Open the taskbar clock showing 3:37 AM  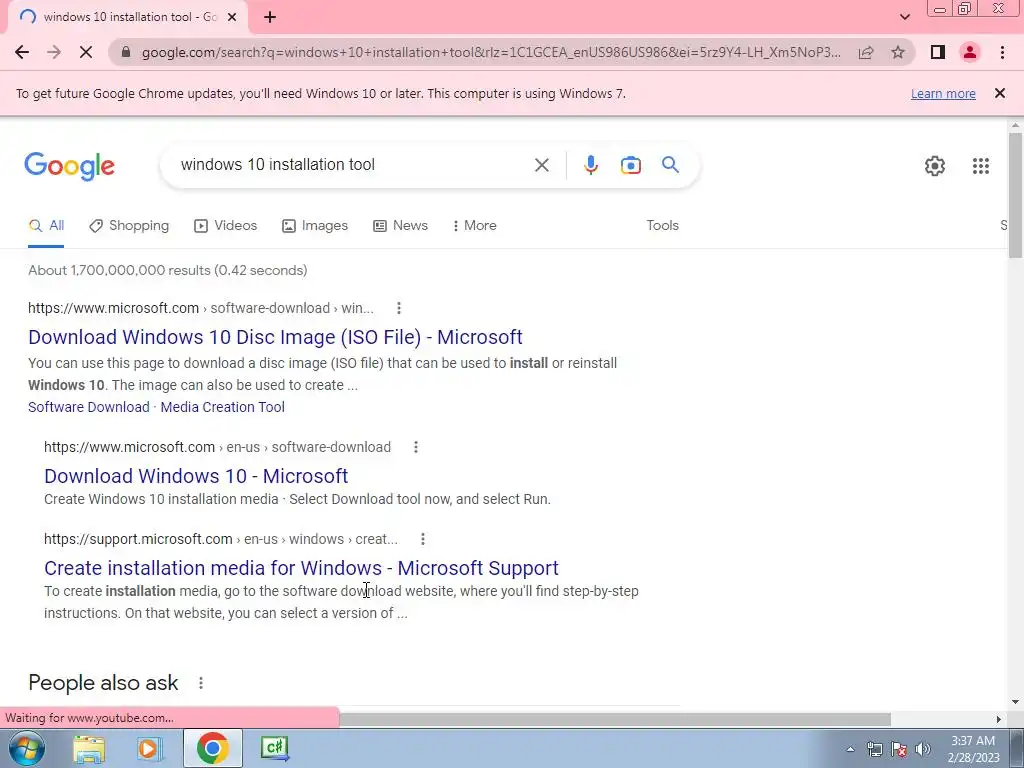tap(973, 749)
